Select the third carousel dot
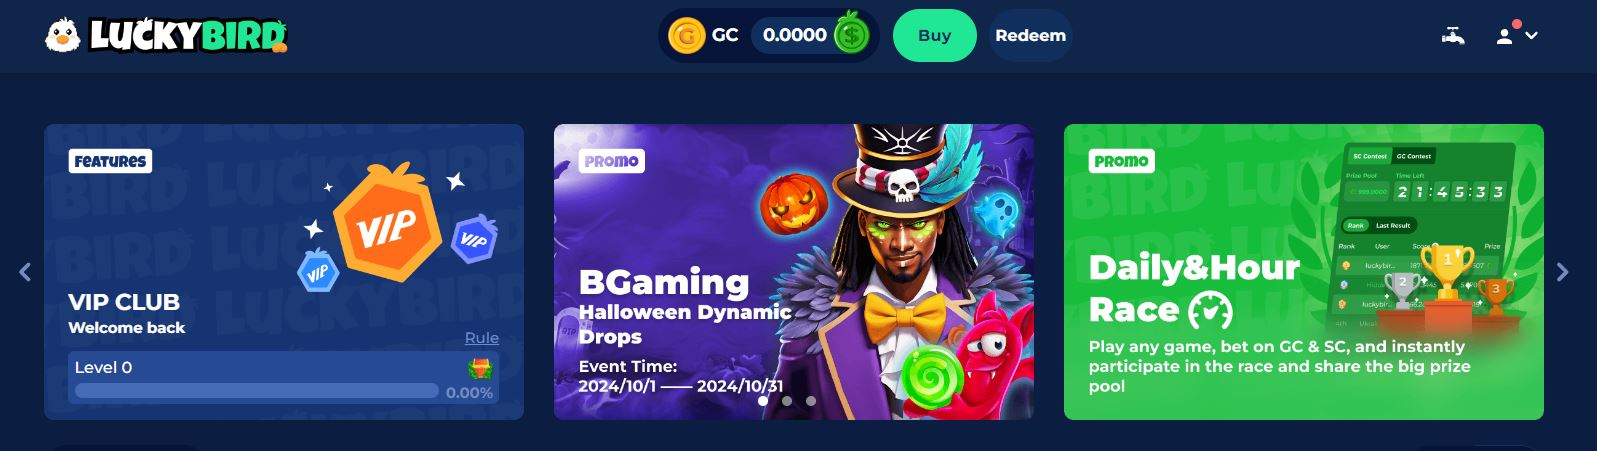This screenshot has height=451, width=1597. click(x=811, y=401)
